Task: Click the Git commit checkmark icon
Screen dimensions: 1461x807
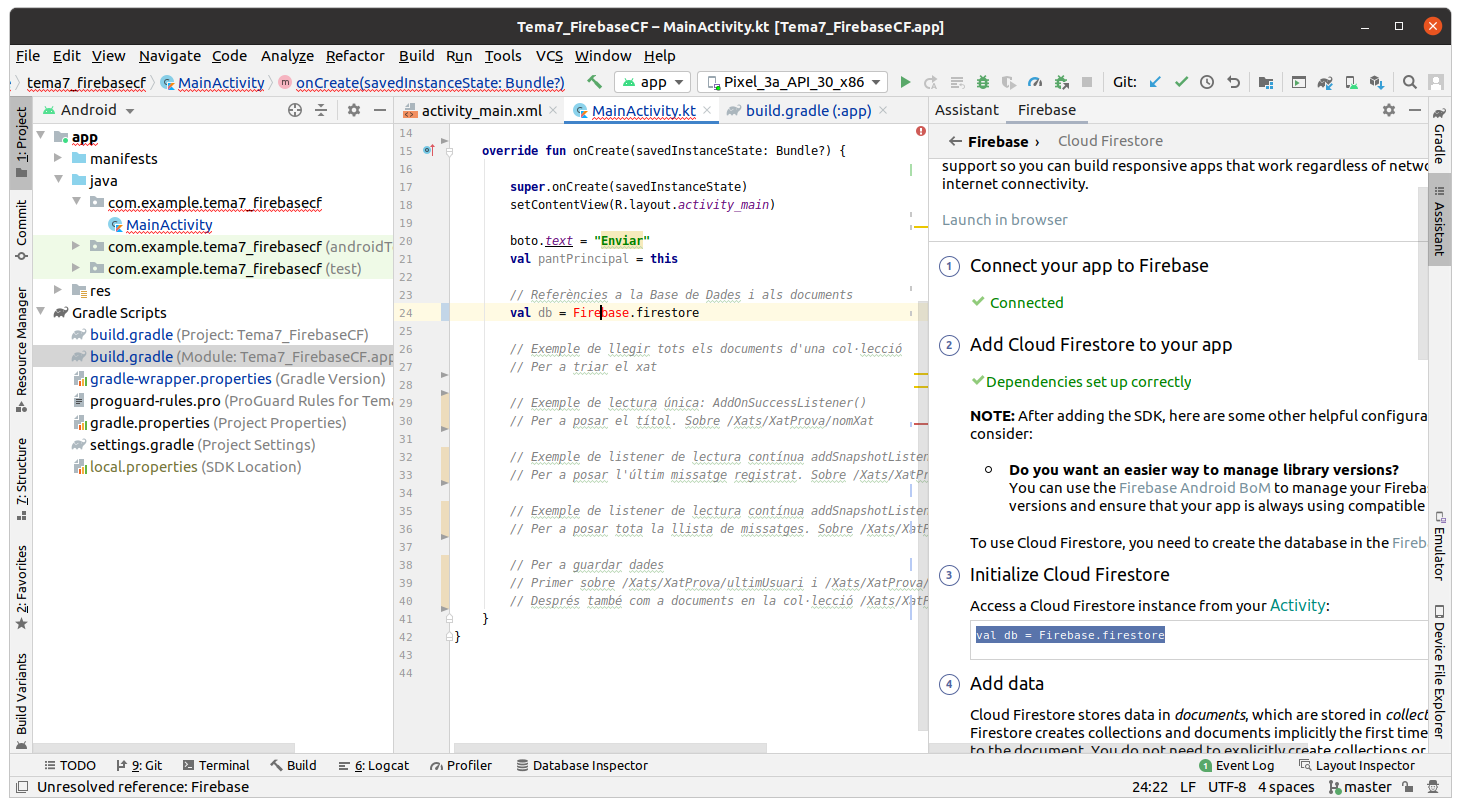Action: tap(1181, 83)
